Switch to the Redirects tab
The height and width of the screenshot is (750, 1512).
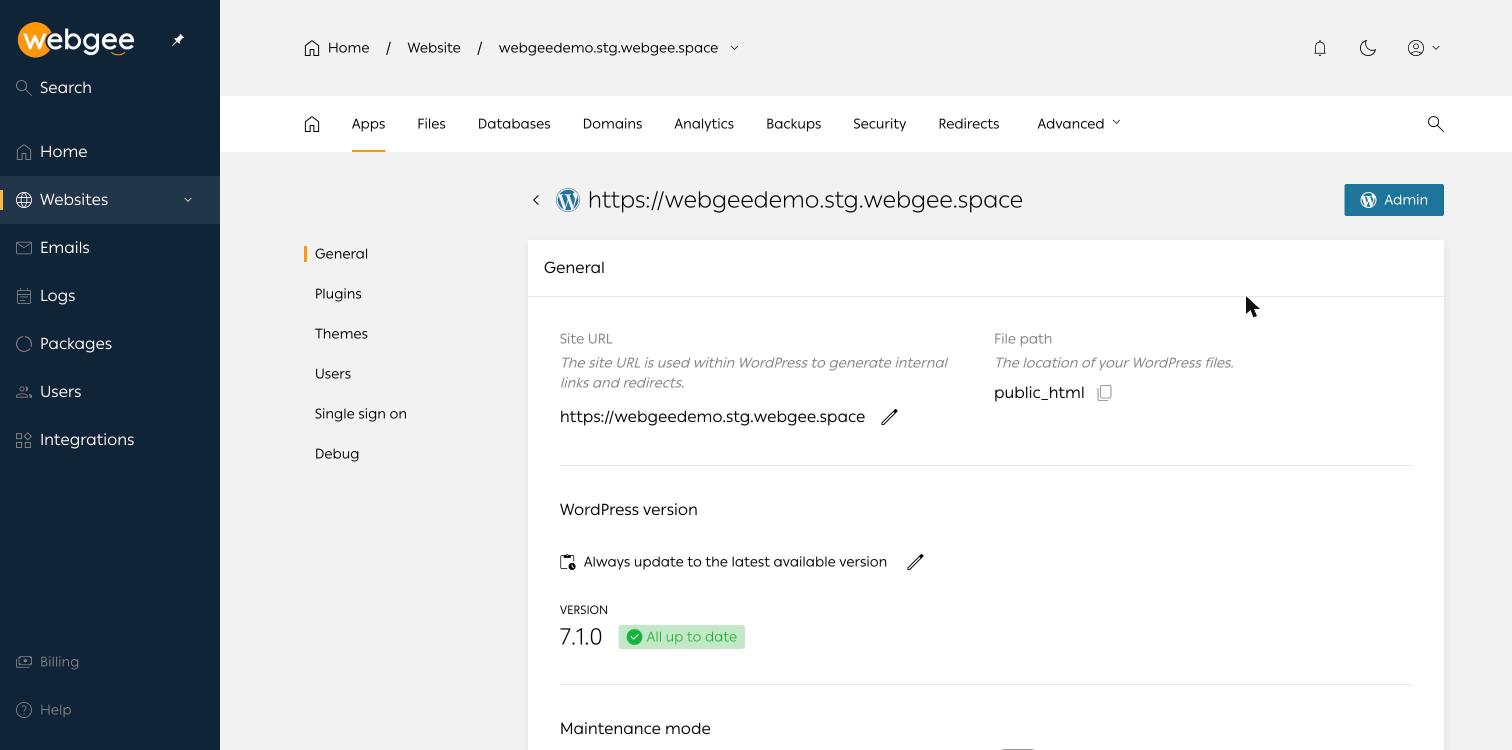(x=969, y=124)
